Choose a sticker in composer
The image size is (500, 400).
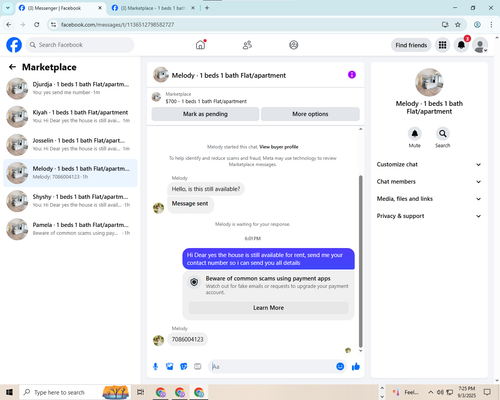click(184, 367)
